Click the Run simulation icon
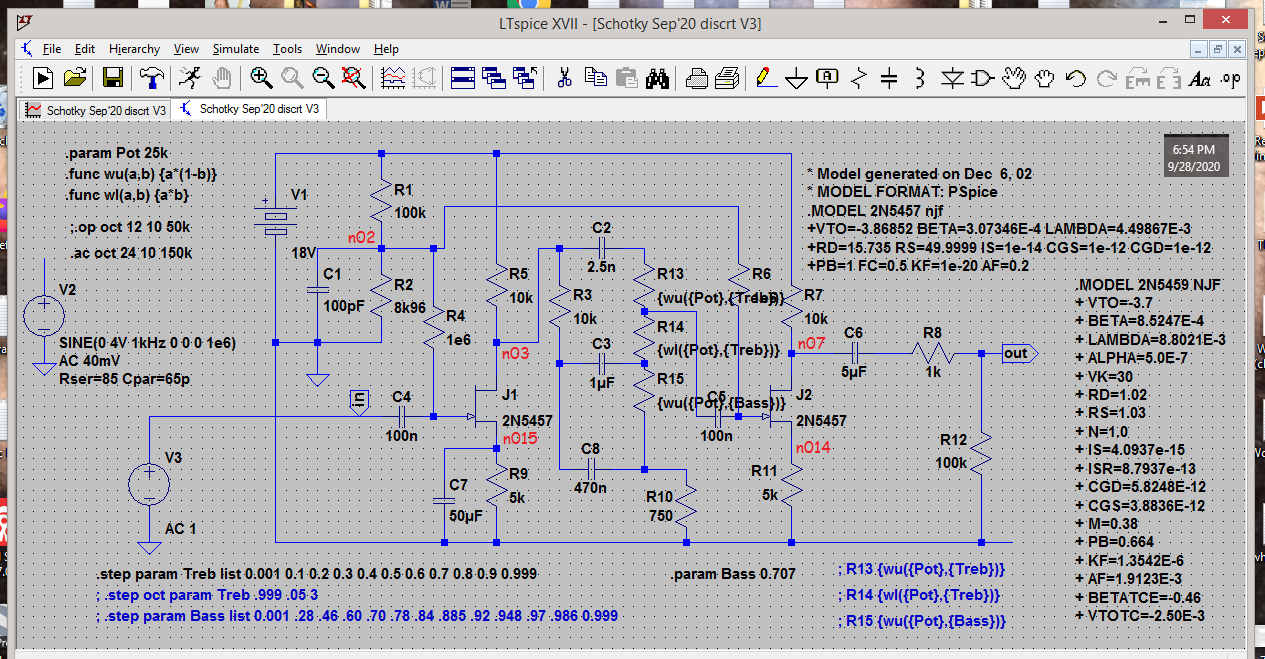The image size is (1265, 659). (43, 77)
